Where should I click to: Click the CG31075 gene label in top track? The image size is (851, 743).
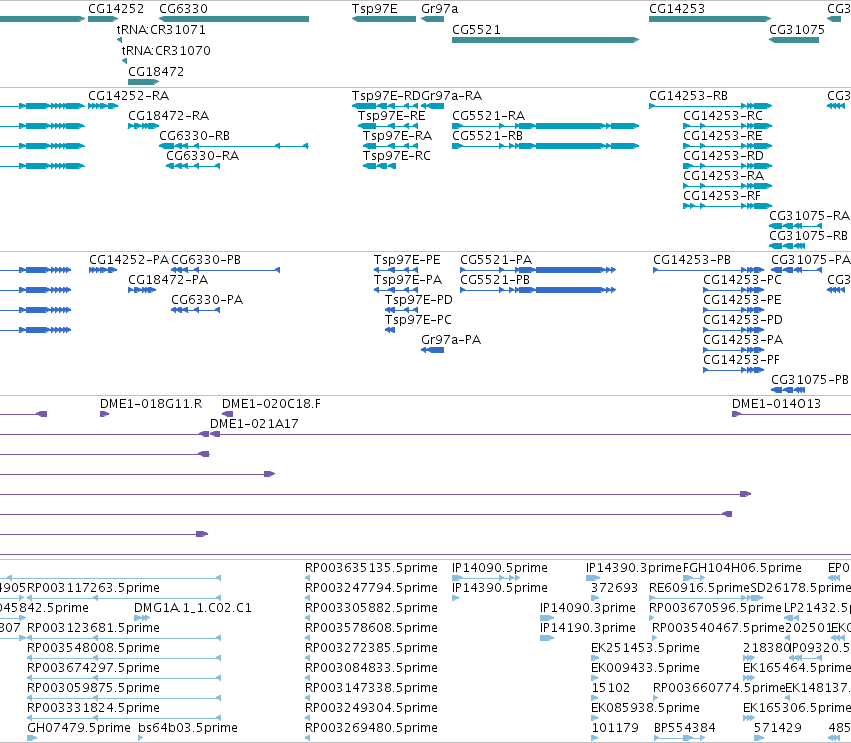pos(797,30)
